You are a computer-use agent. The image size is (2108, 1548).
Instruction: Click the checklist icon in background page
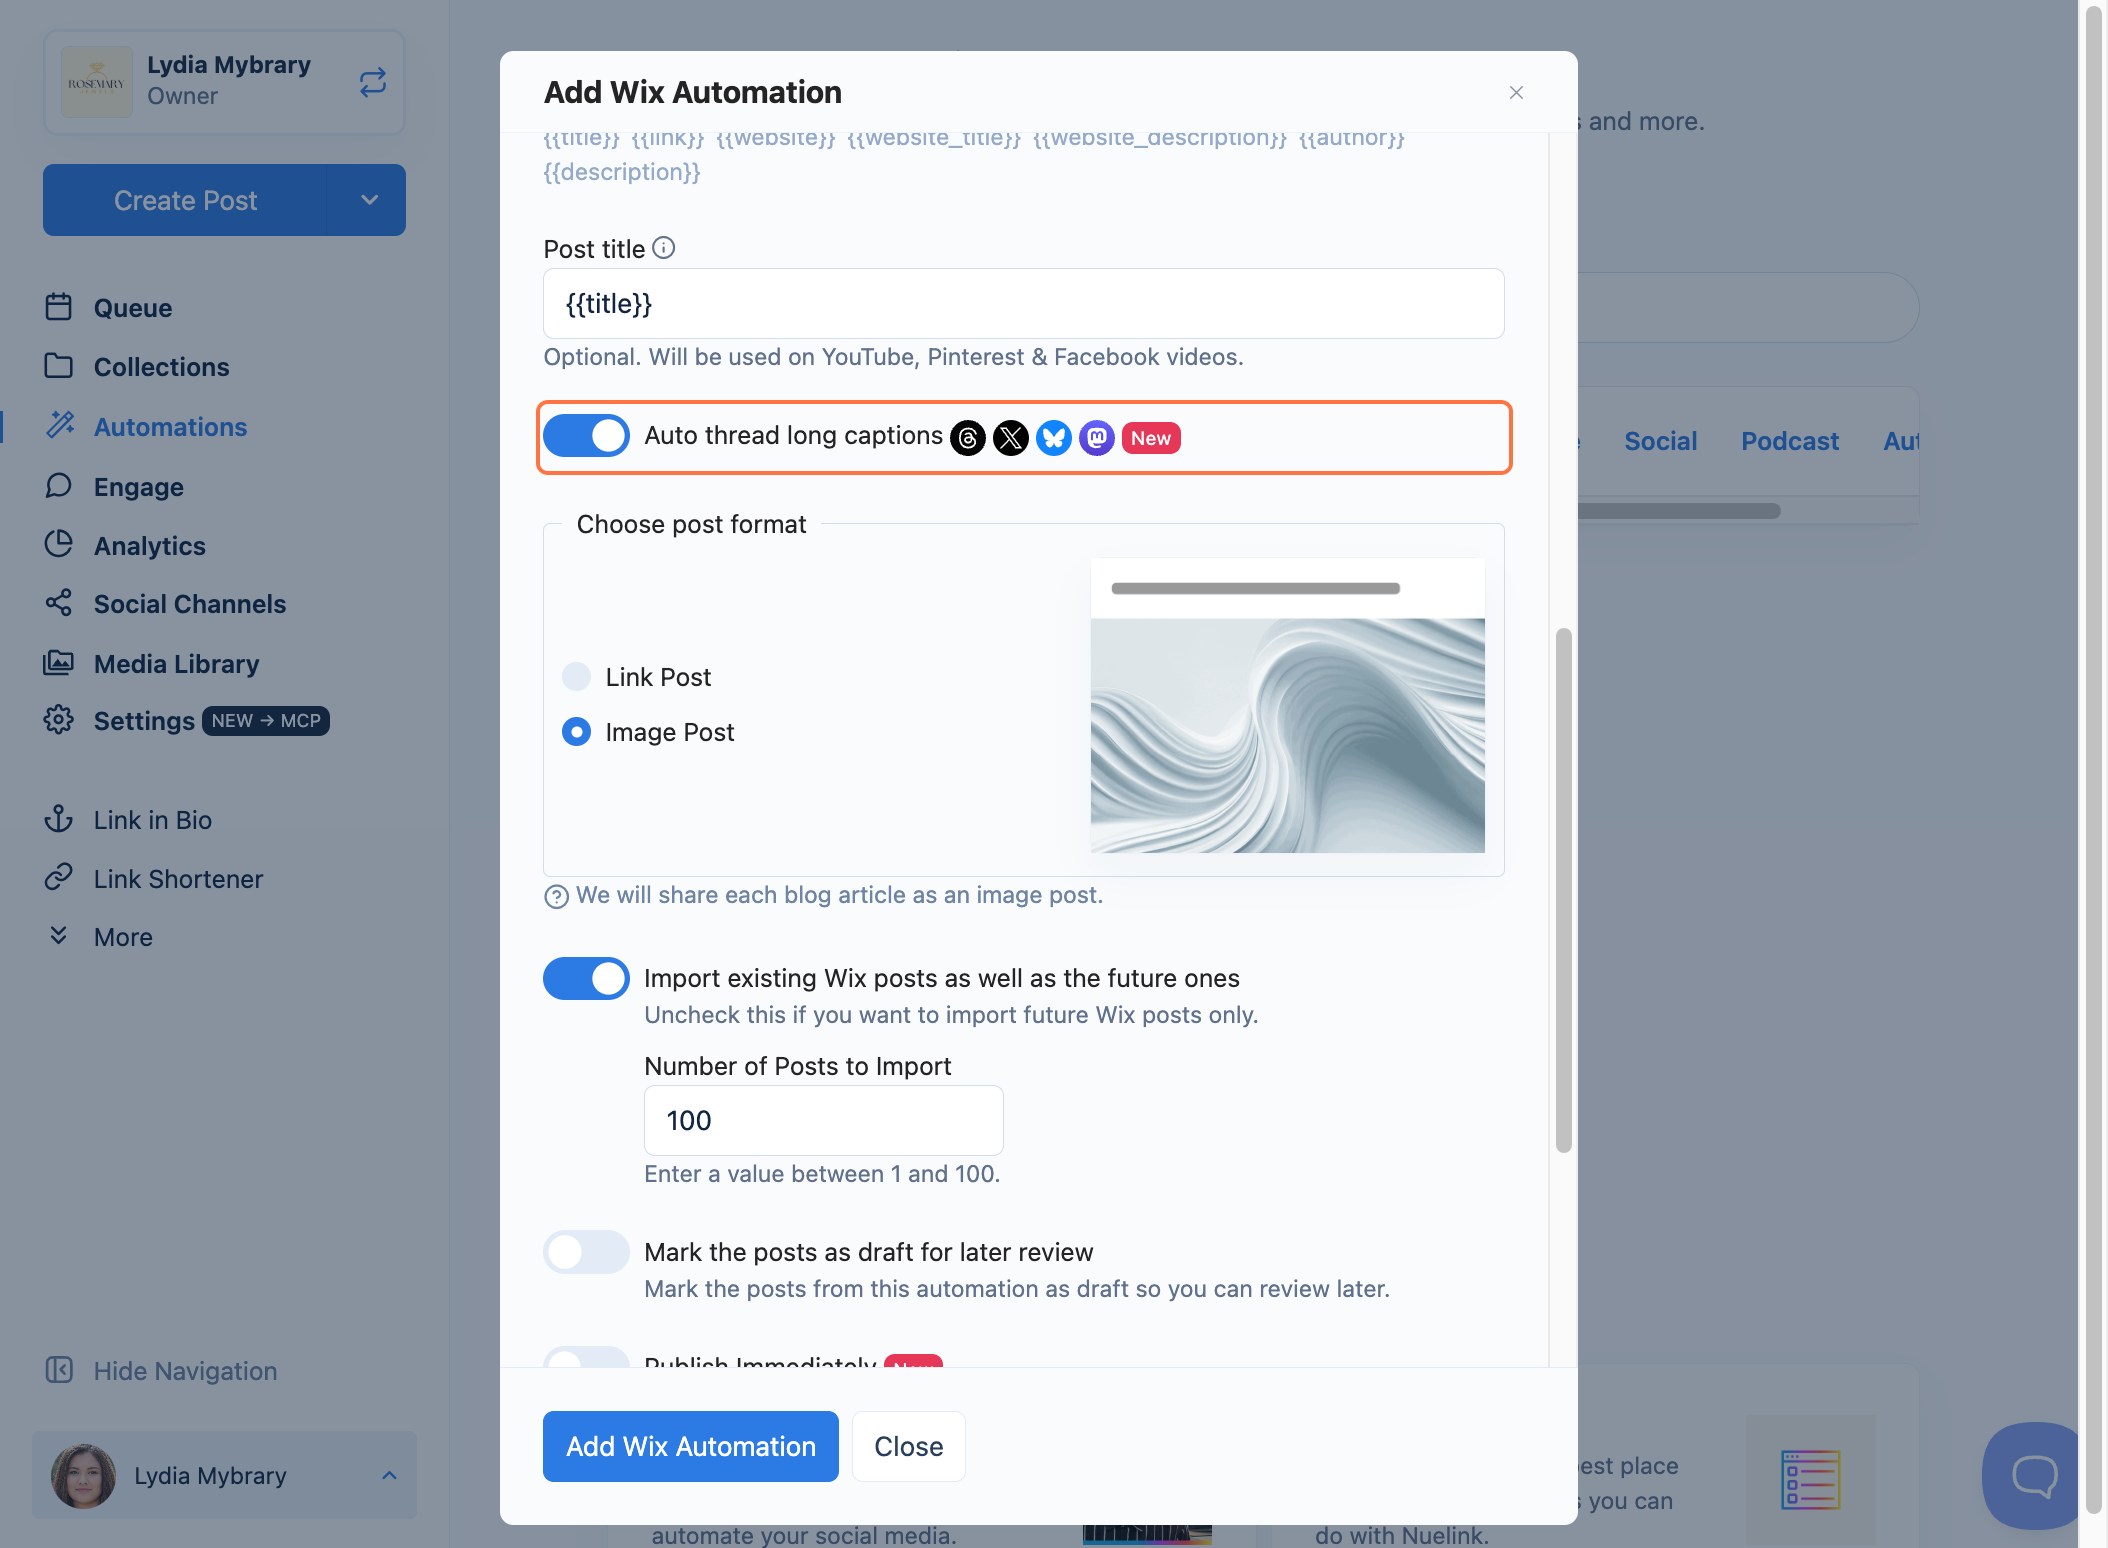(x=1810, y=1480)
